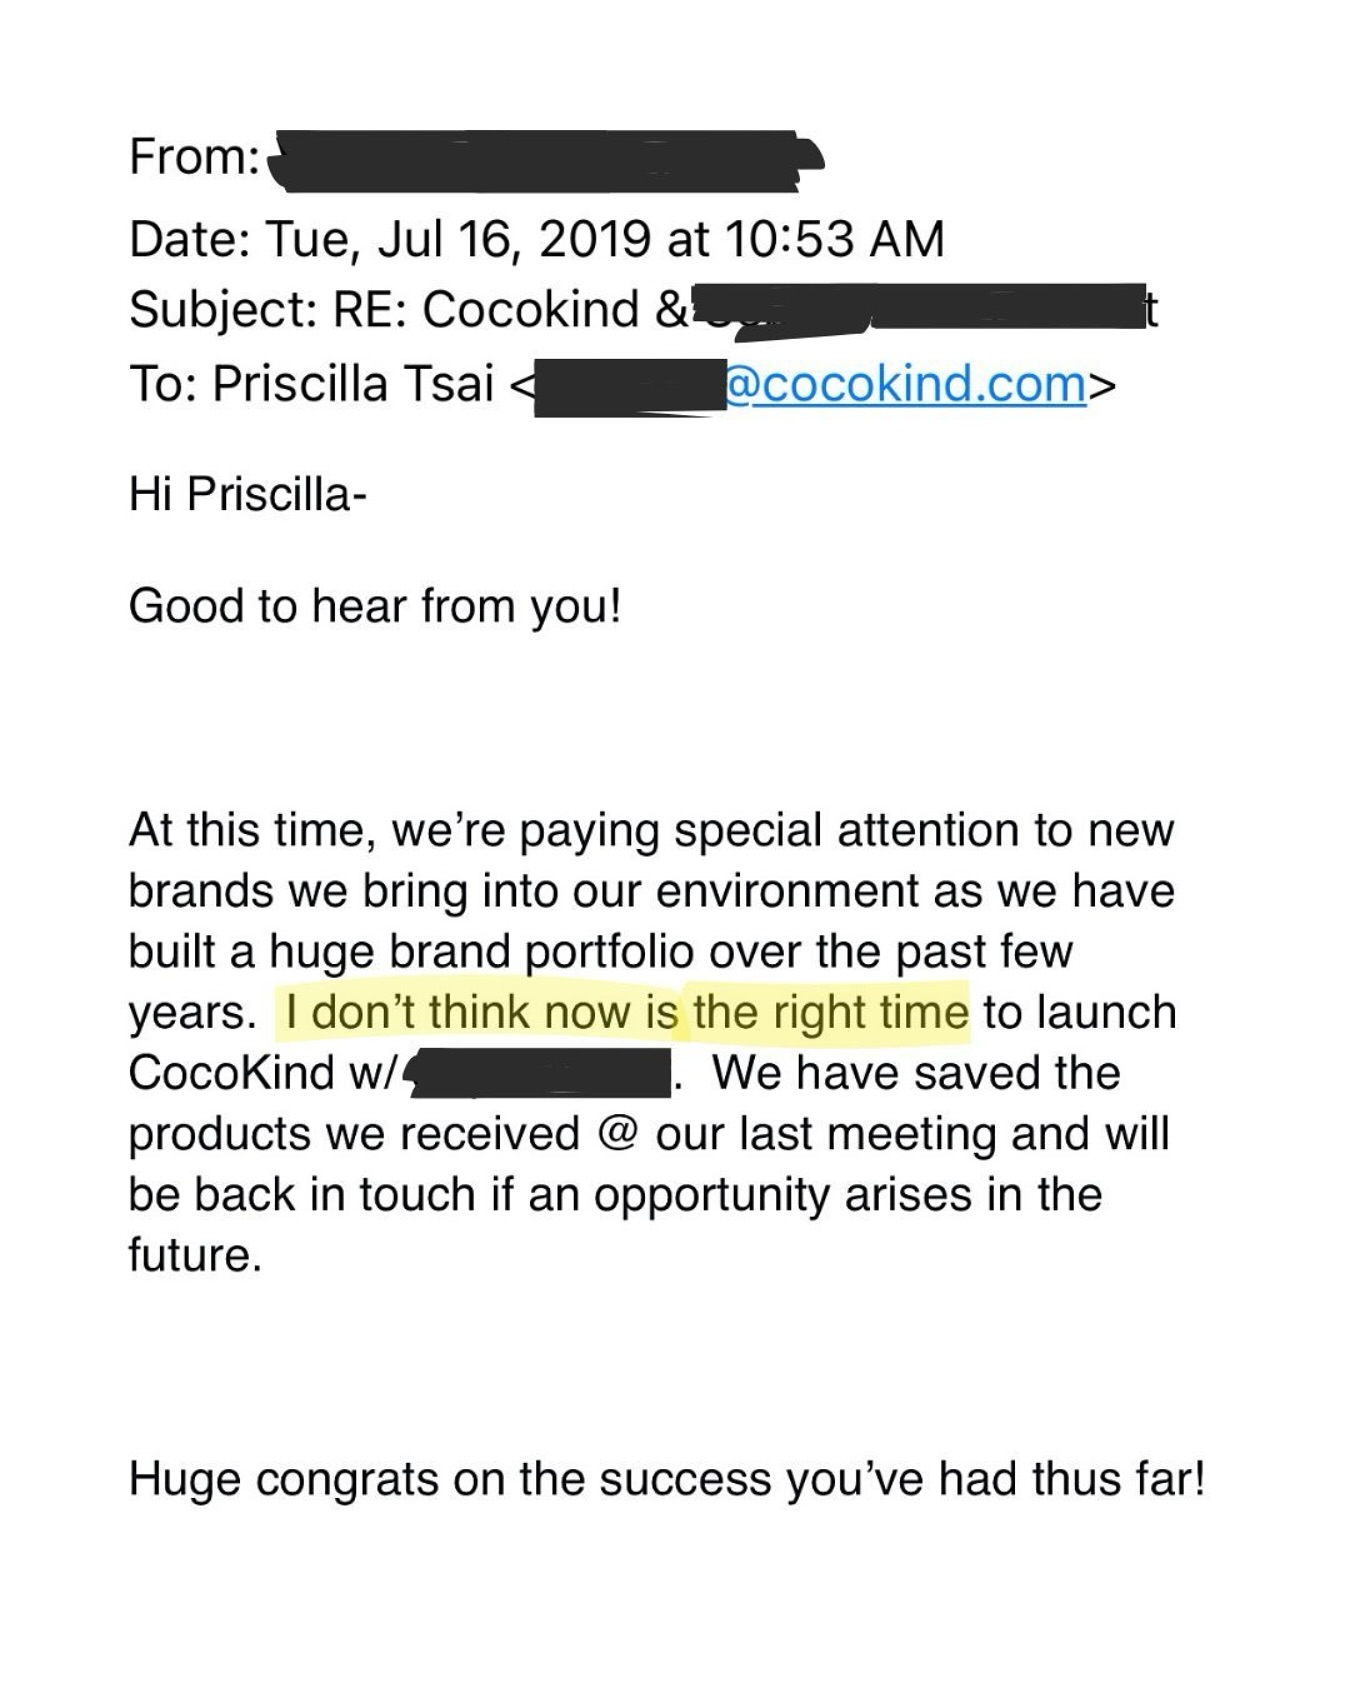Click the word "CocoKind" in the body
The height and width of the screenshot is (1688, 1350).
point(230,1073)
